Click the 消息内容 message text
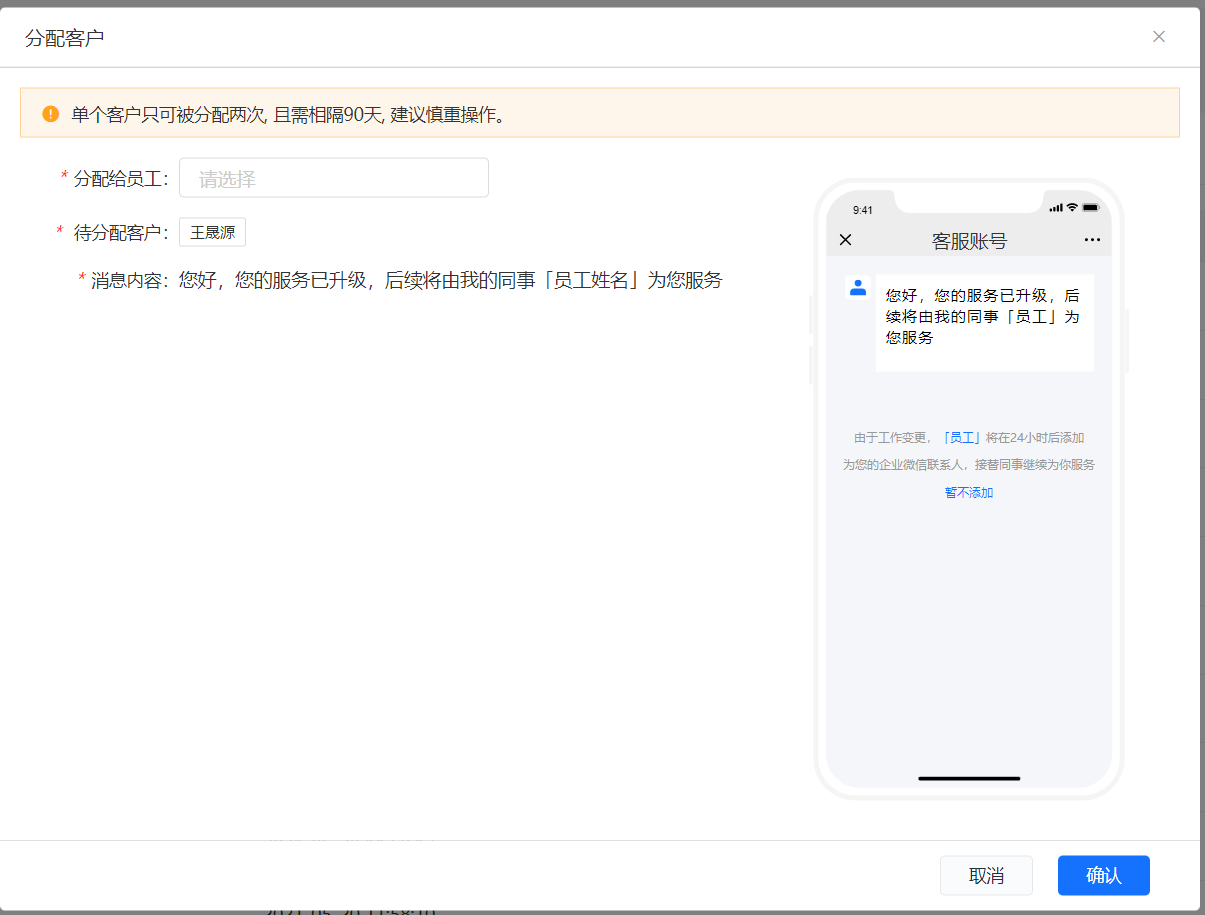This screenshot has width=1205, height=915. coord(450,281)
